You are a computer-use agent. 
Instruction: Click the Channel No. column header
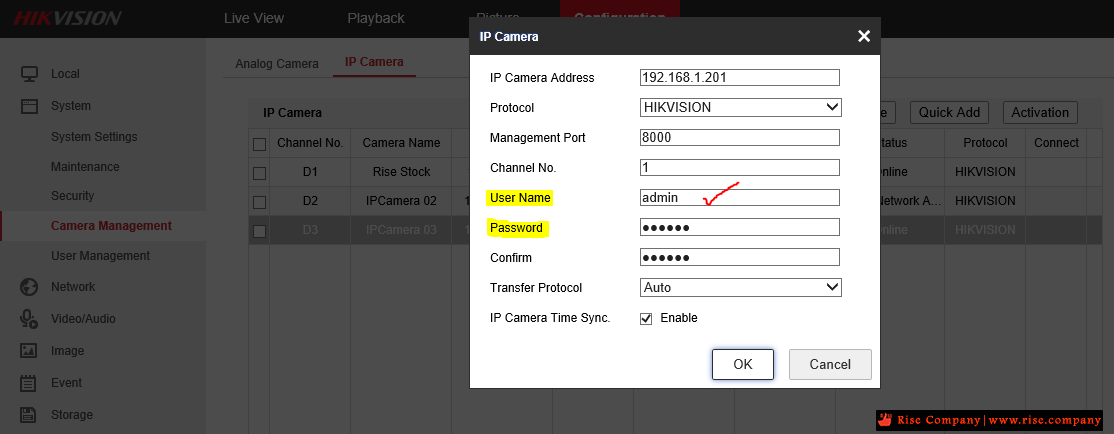point(310,143)
